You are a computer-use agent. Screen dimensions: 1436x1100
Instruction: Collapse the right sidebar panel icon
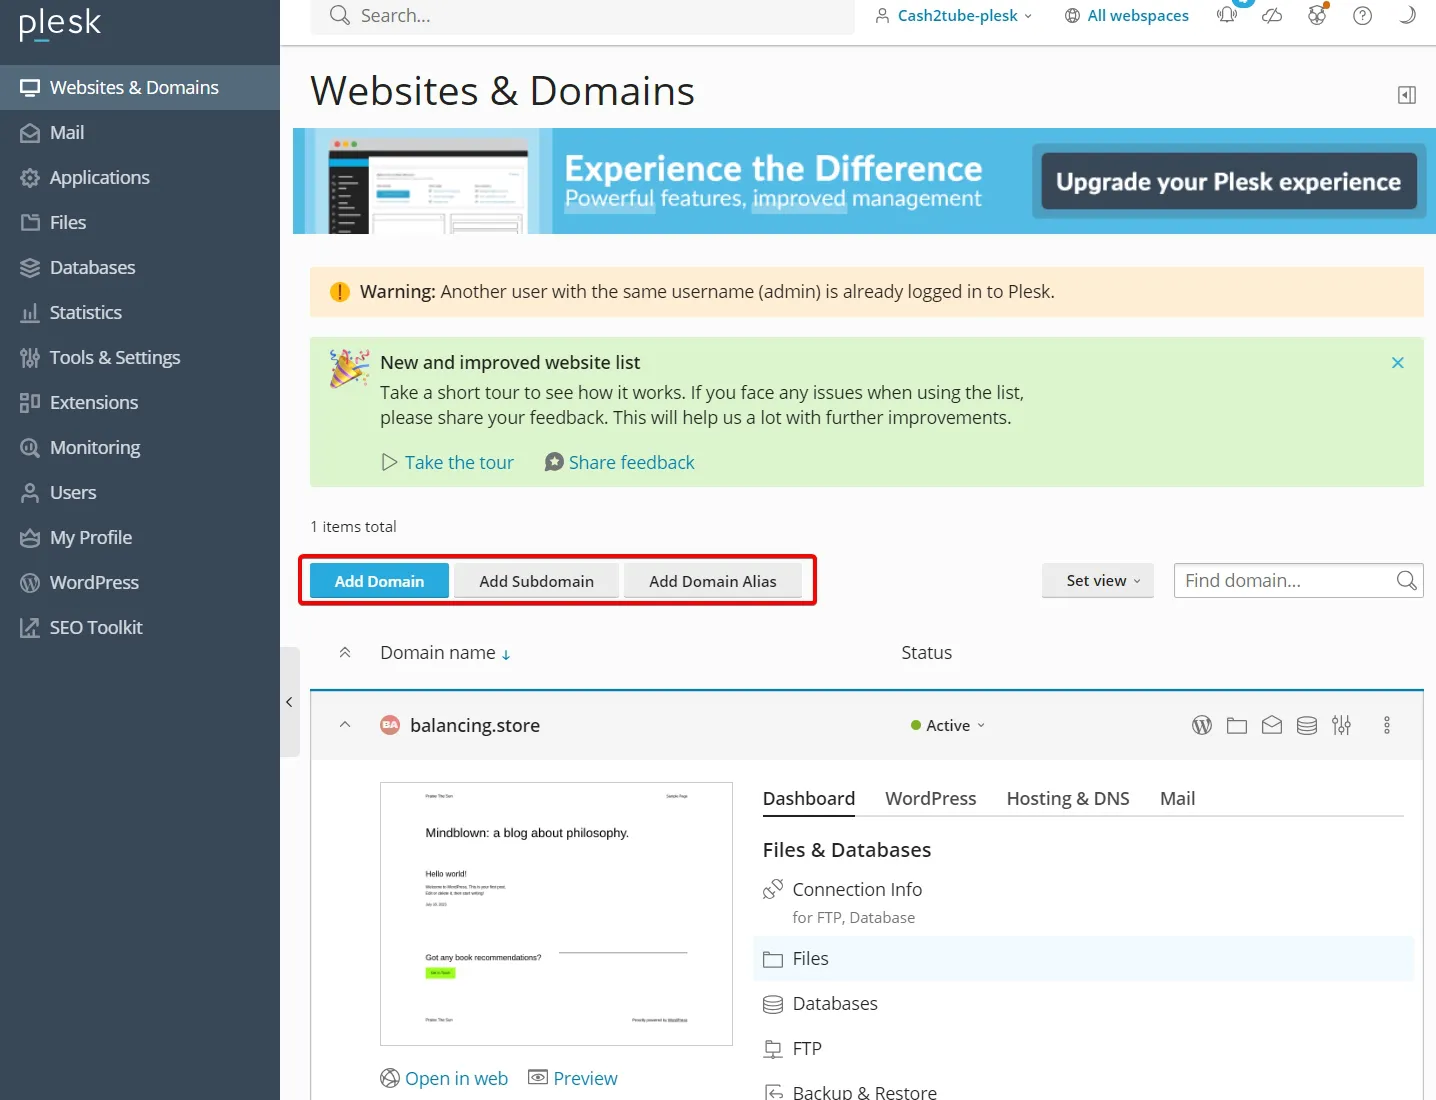coord(1407,95)
